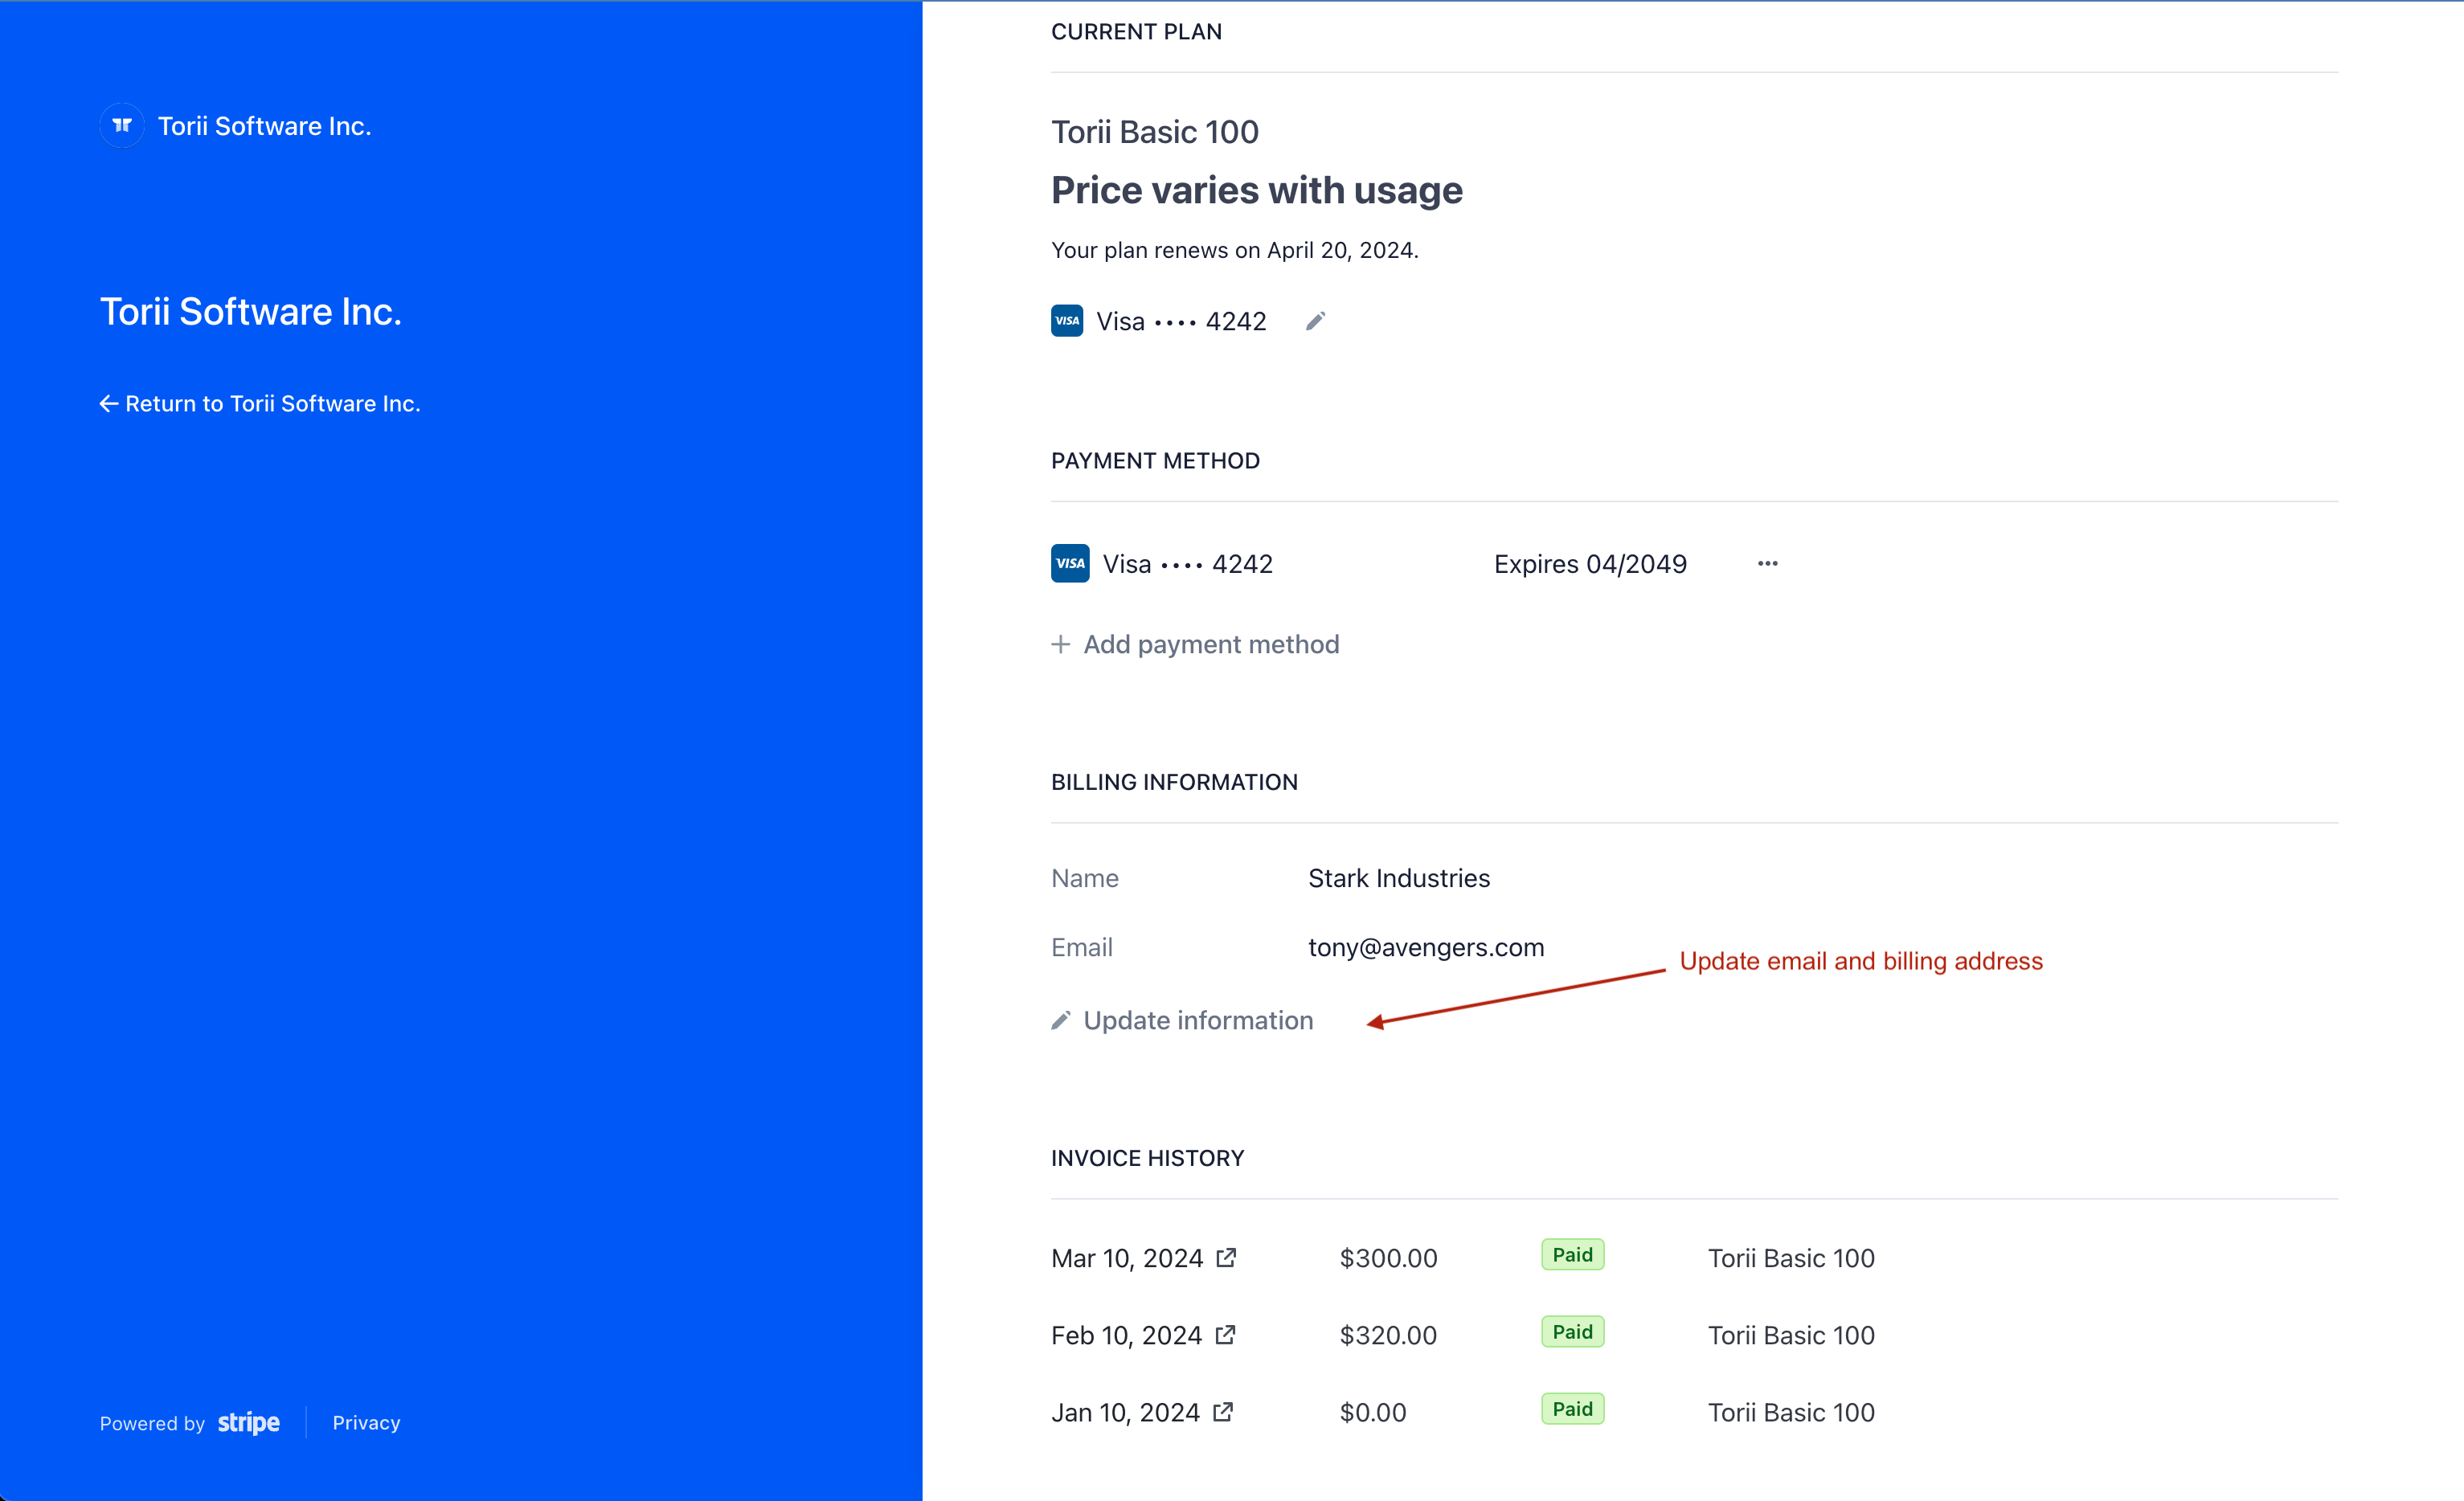
Task: Click the Stripe logo in footer
Action: [x=249, y=1423]
